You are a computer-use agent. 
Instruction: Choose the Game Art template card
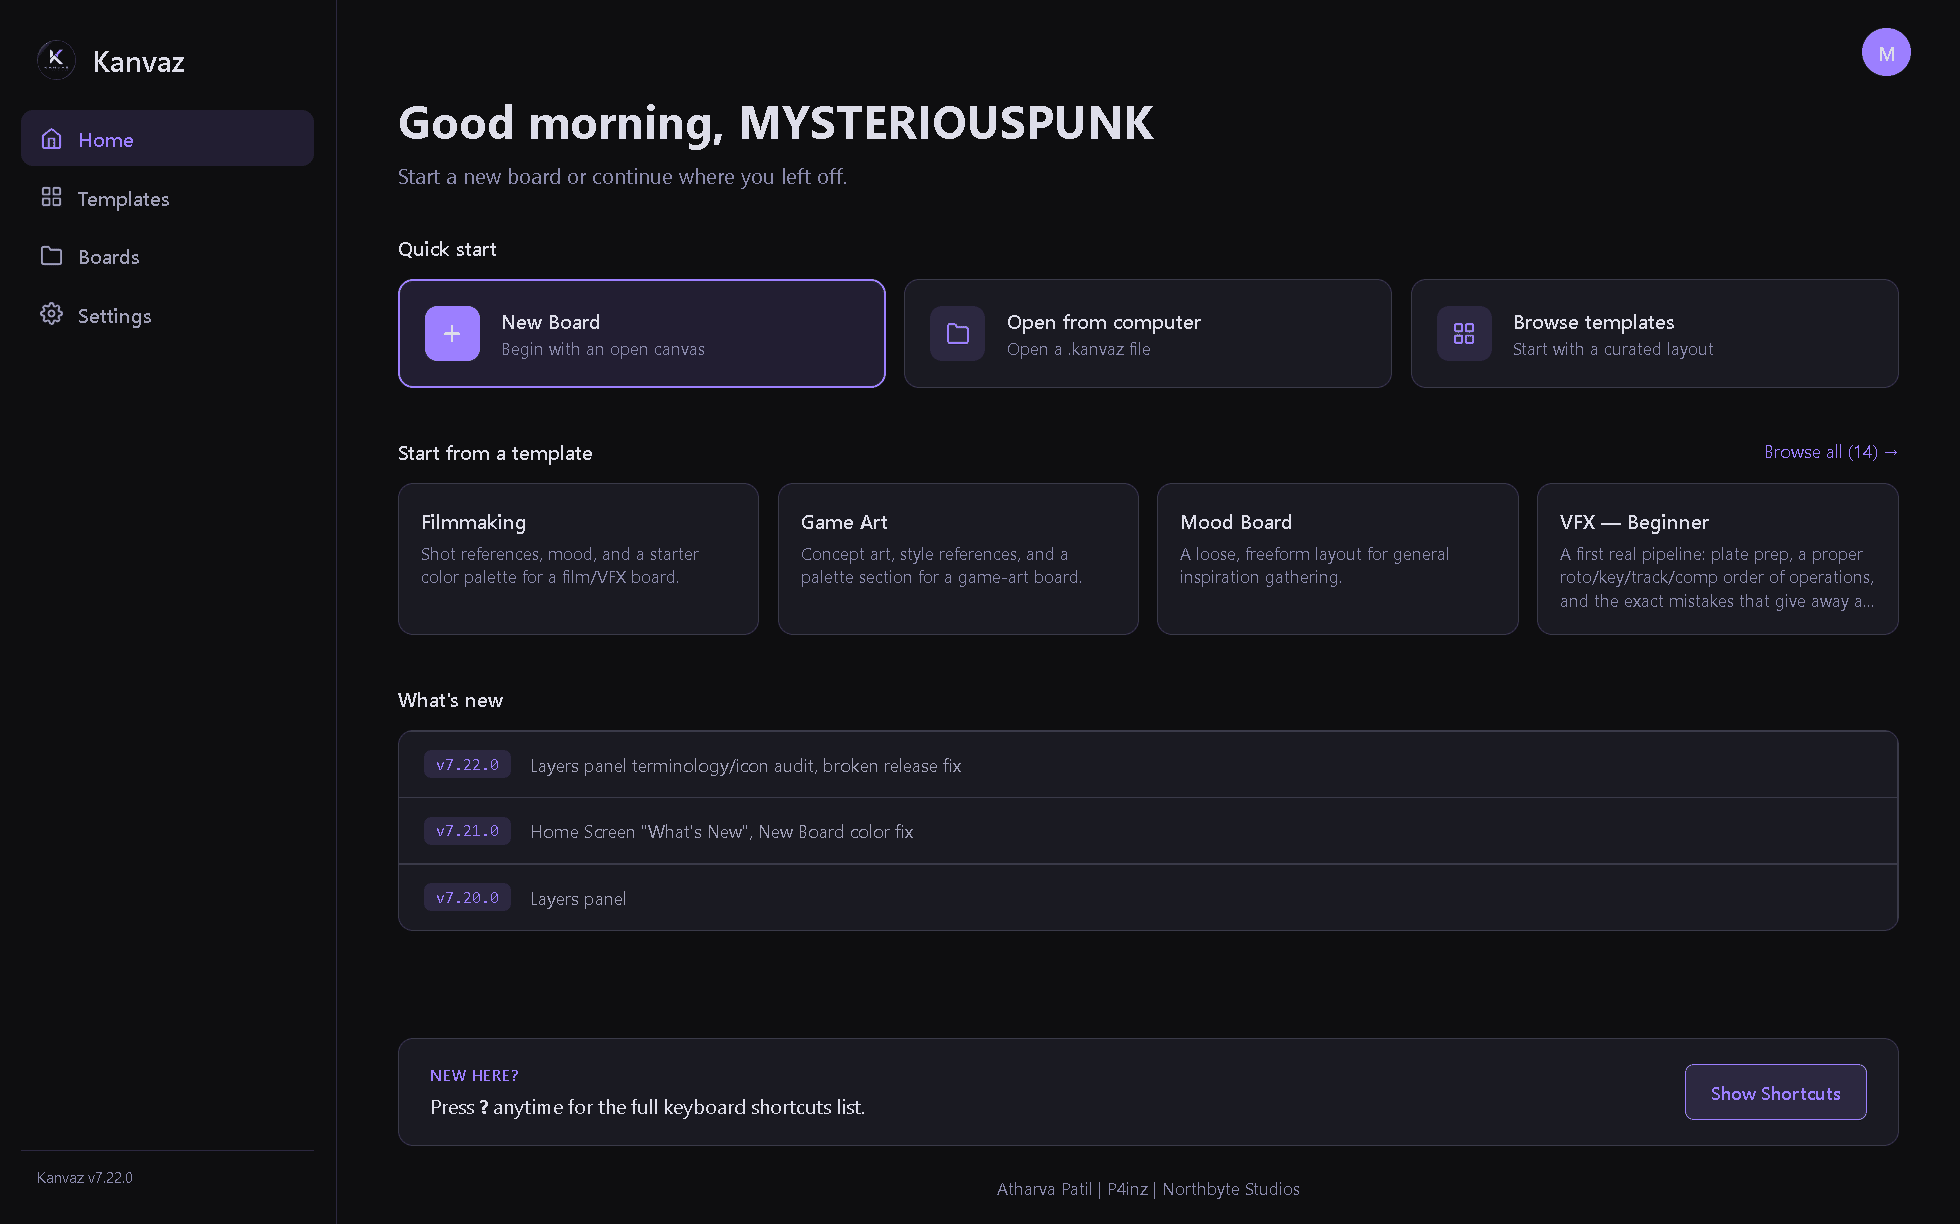[x=958, y=559]
